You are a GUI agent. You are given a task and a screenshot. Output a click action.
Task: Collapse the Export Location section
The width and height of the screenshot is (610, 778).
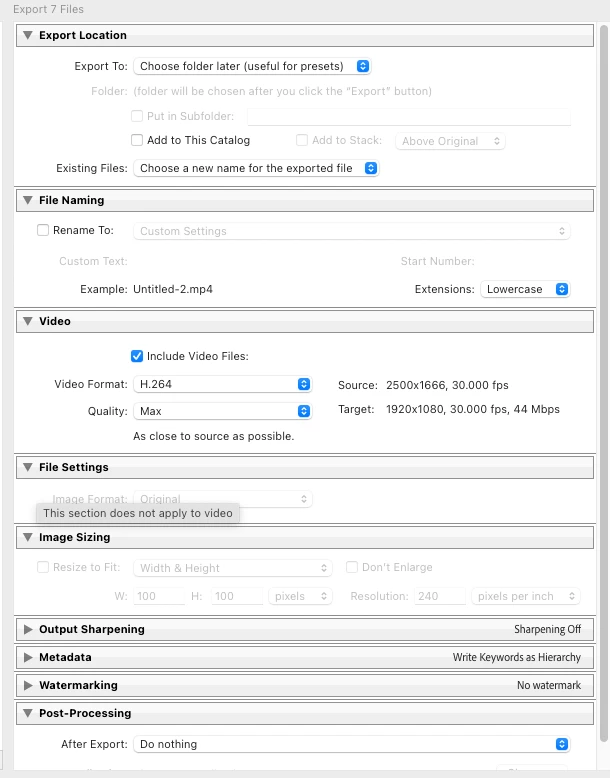pos(28,35)
